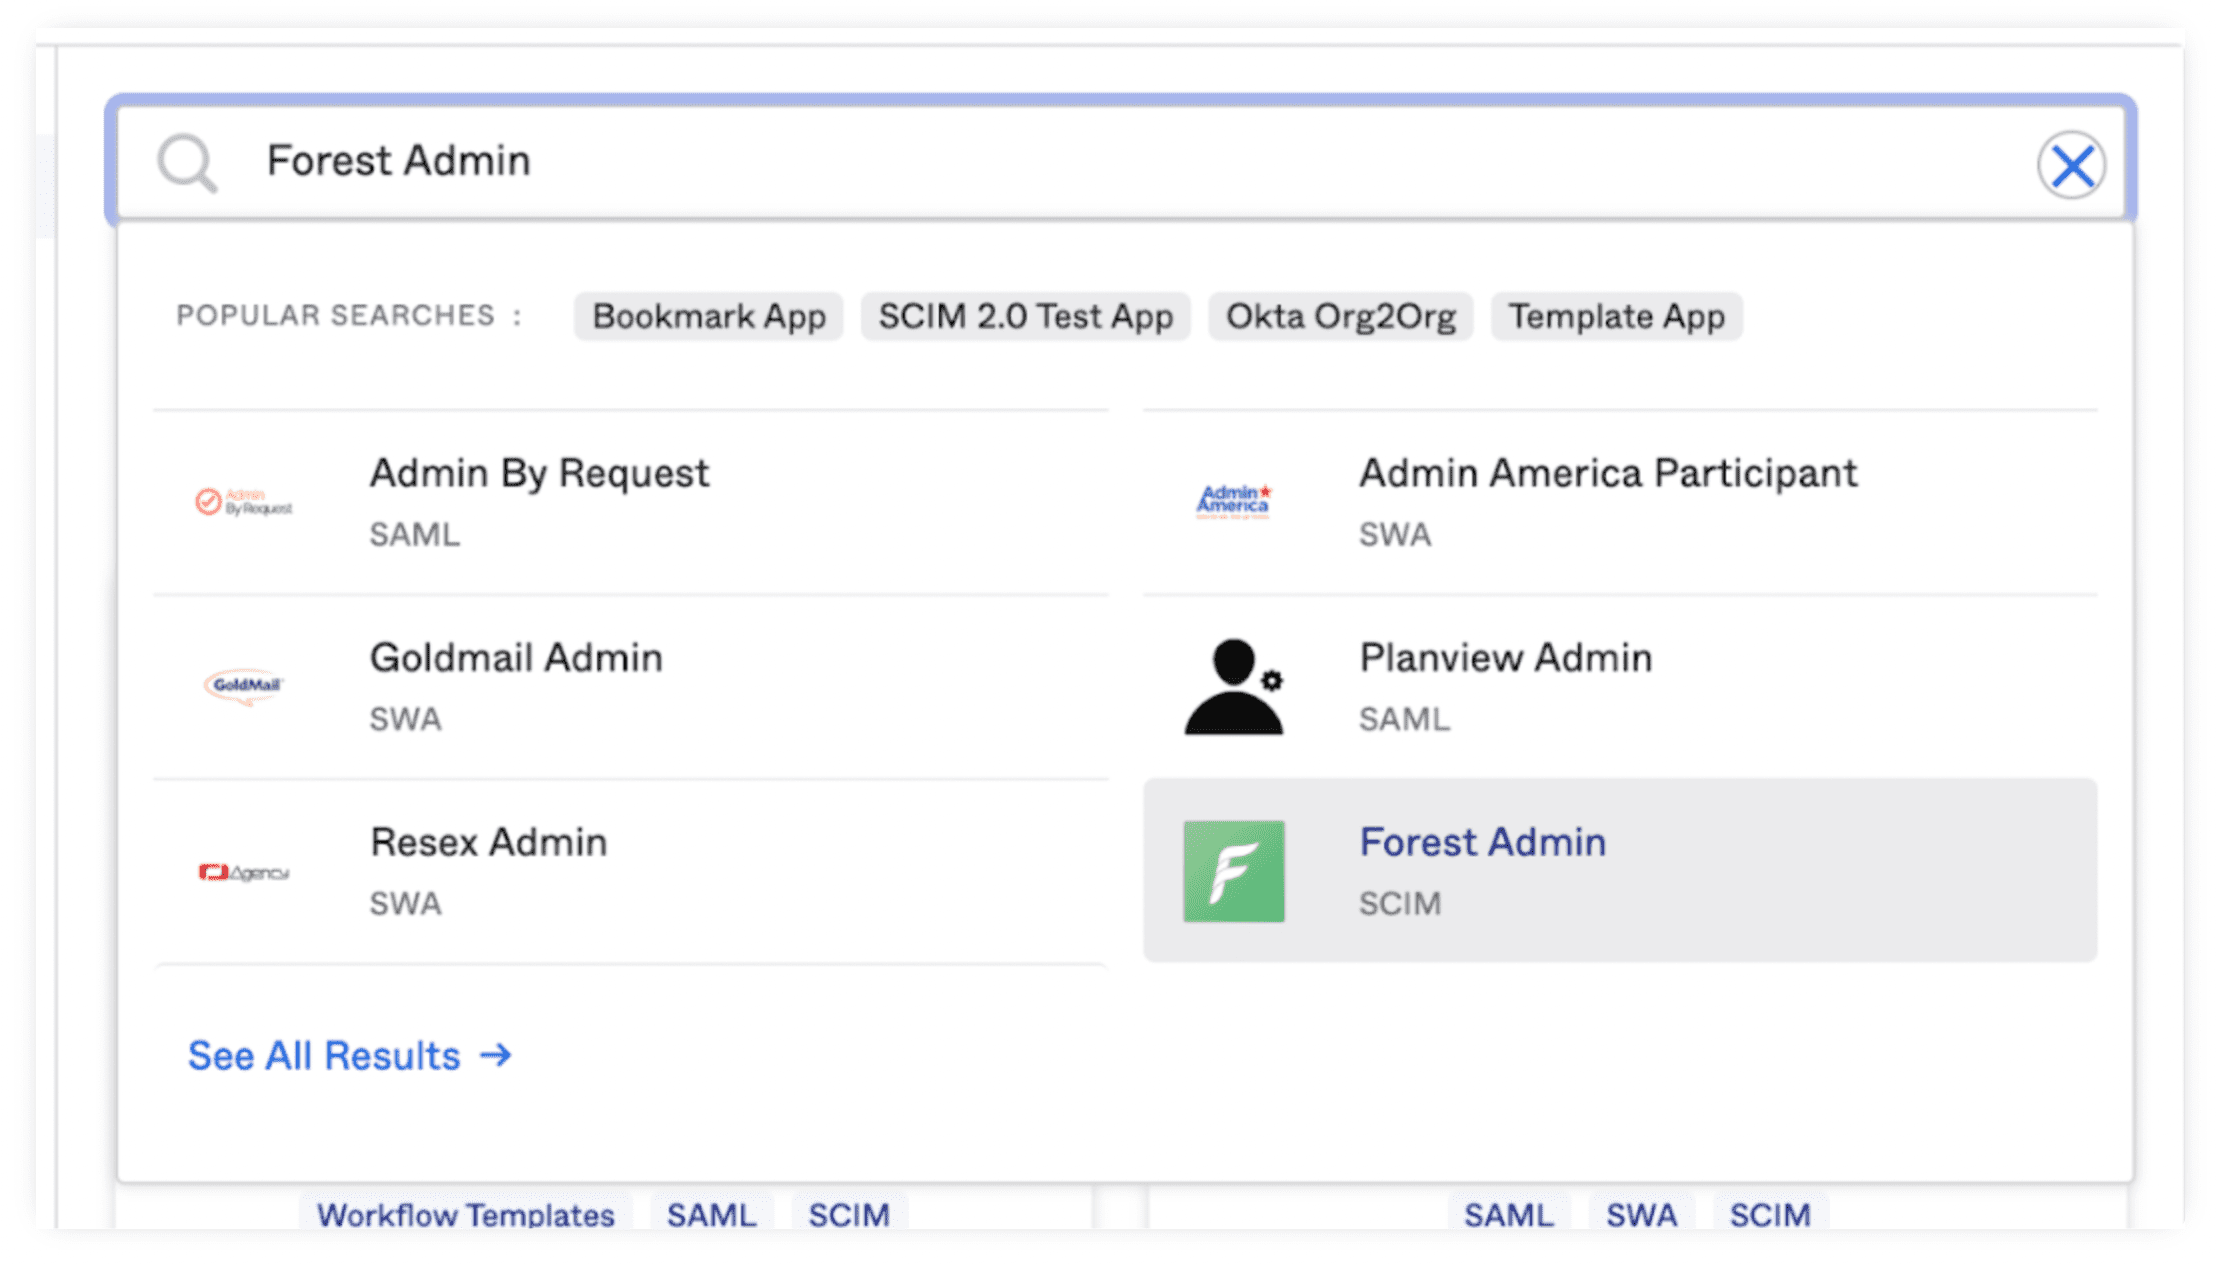Click the GoldMail logo icon
The height and width of the screenshot is (1264, 2216).
[244, 686]
